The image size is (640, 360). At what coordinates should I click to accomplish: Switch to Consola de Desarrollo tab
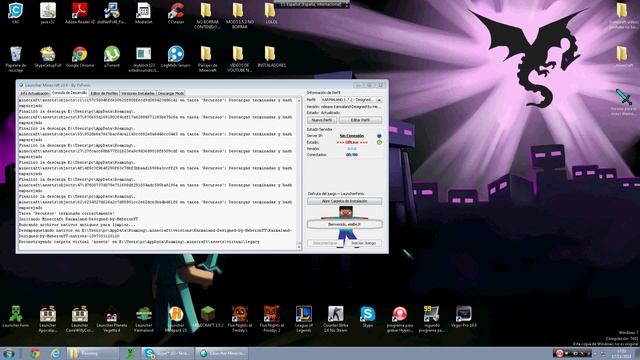tap(69, 93)
